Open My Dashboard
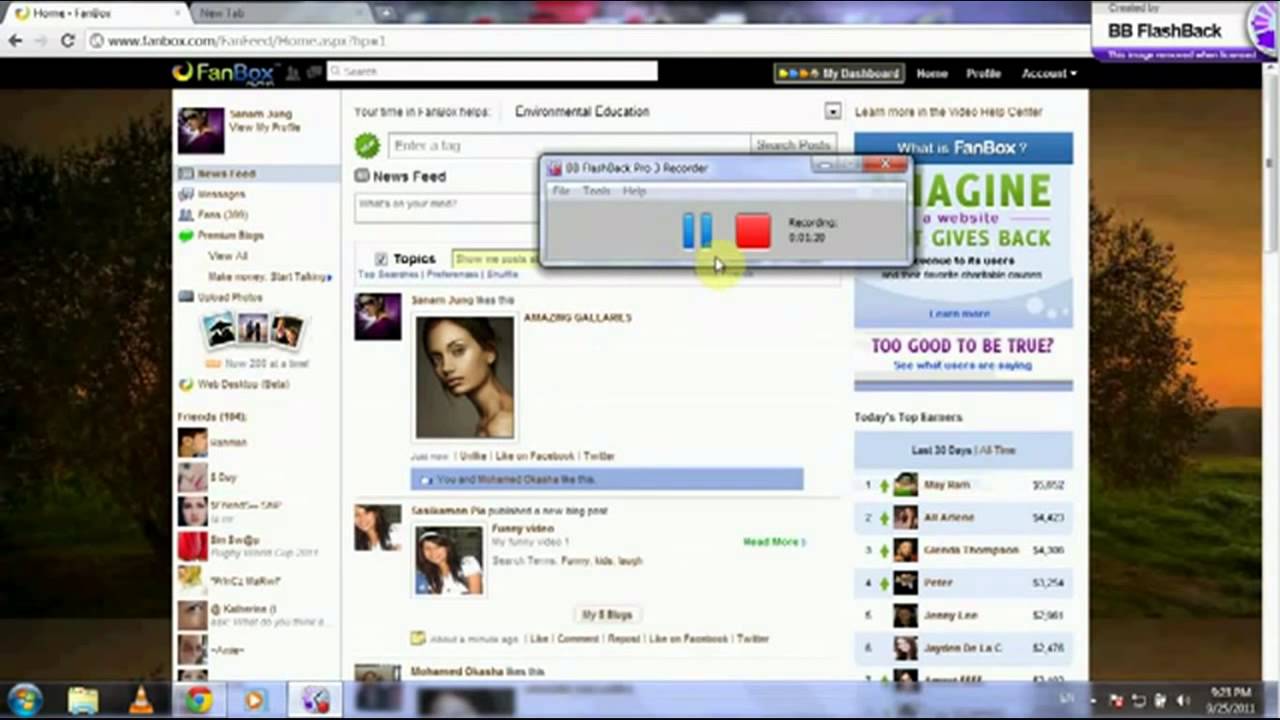The height and width of the screenshot is (720, 1280). coord(838,73)
